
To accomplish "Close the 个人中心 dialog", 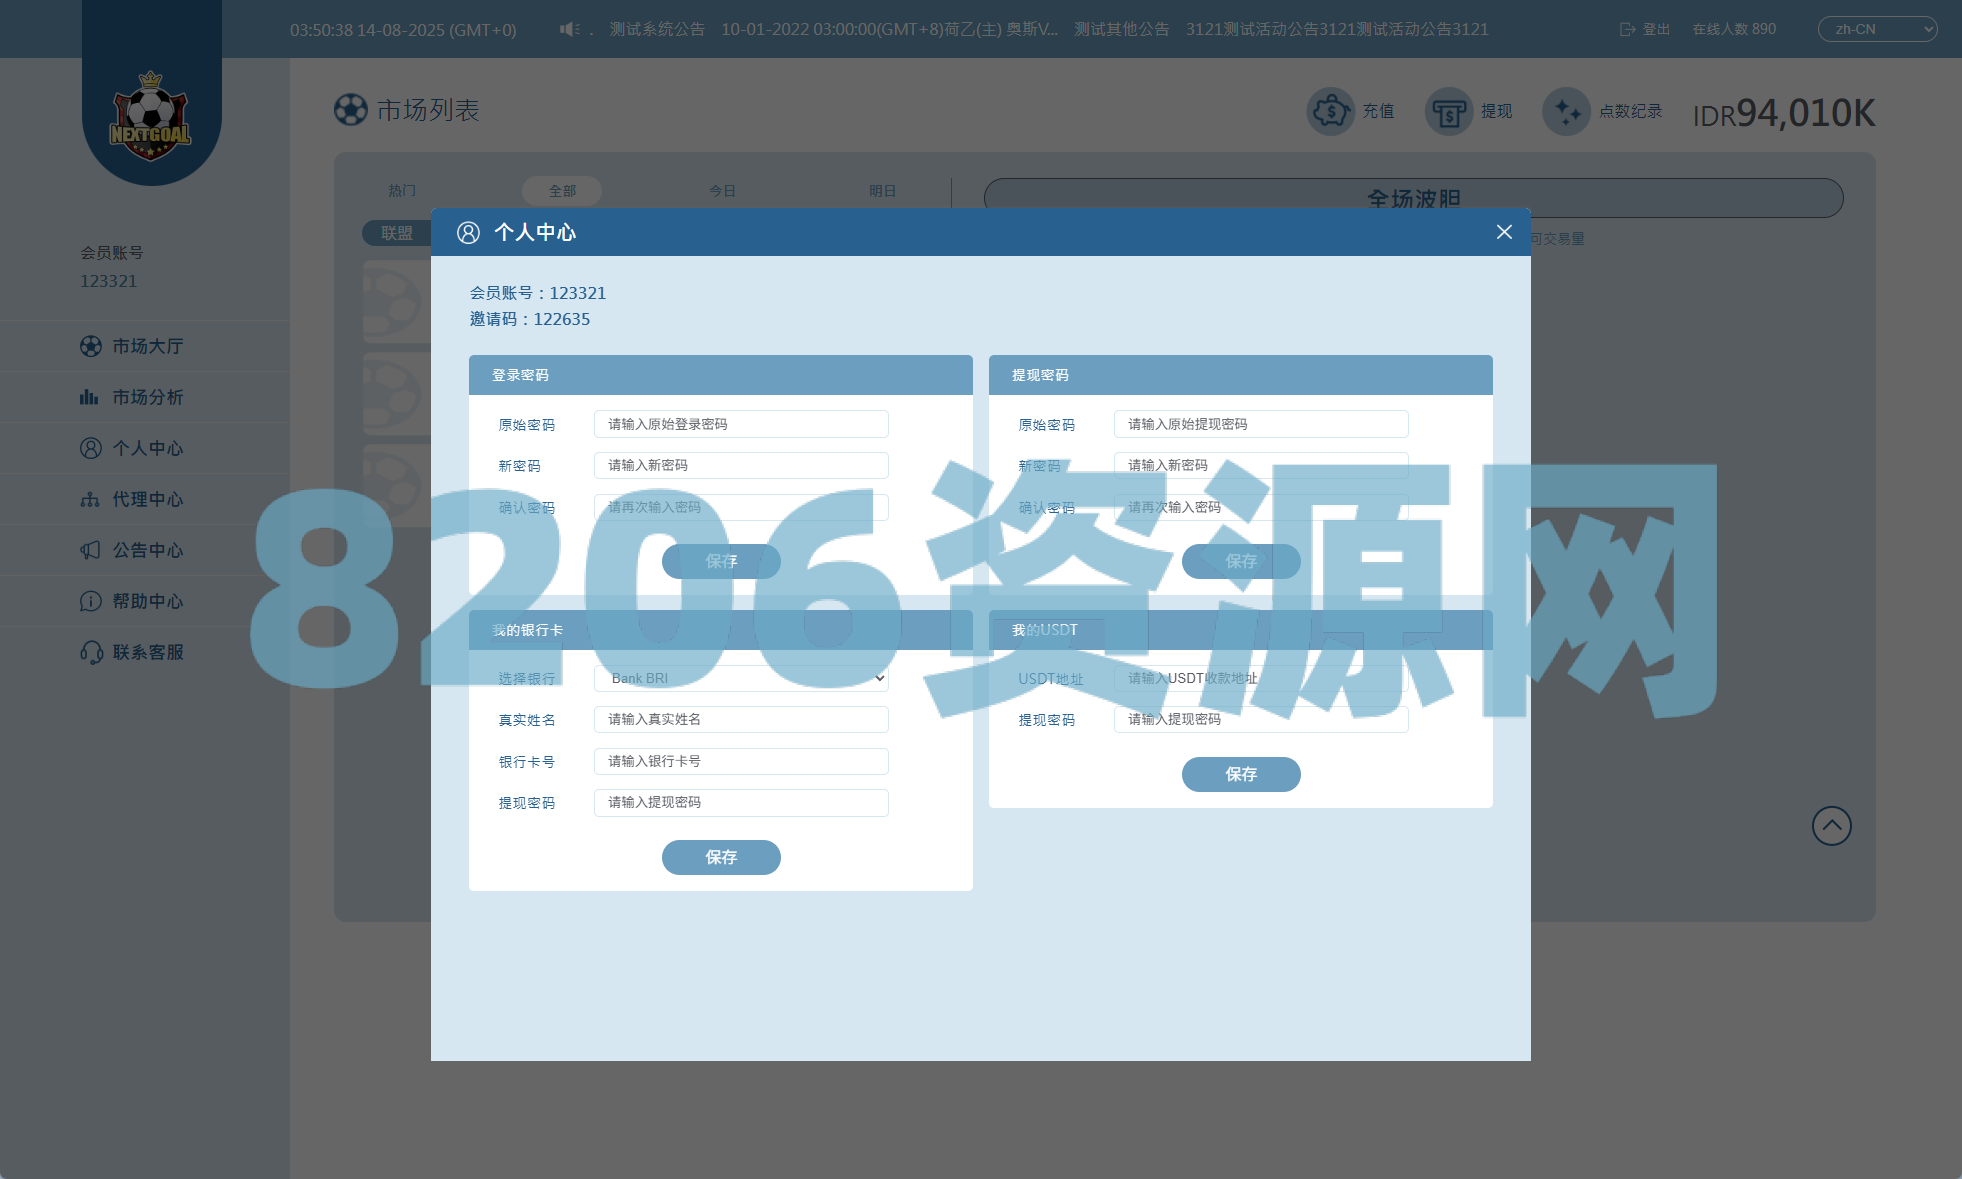I will pyautogui.click(x=1504, y=232).
